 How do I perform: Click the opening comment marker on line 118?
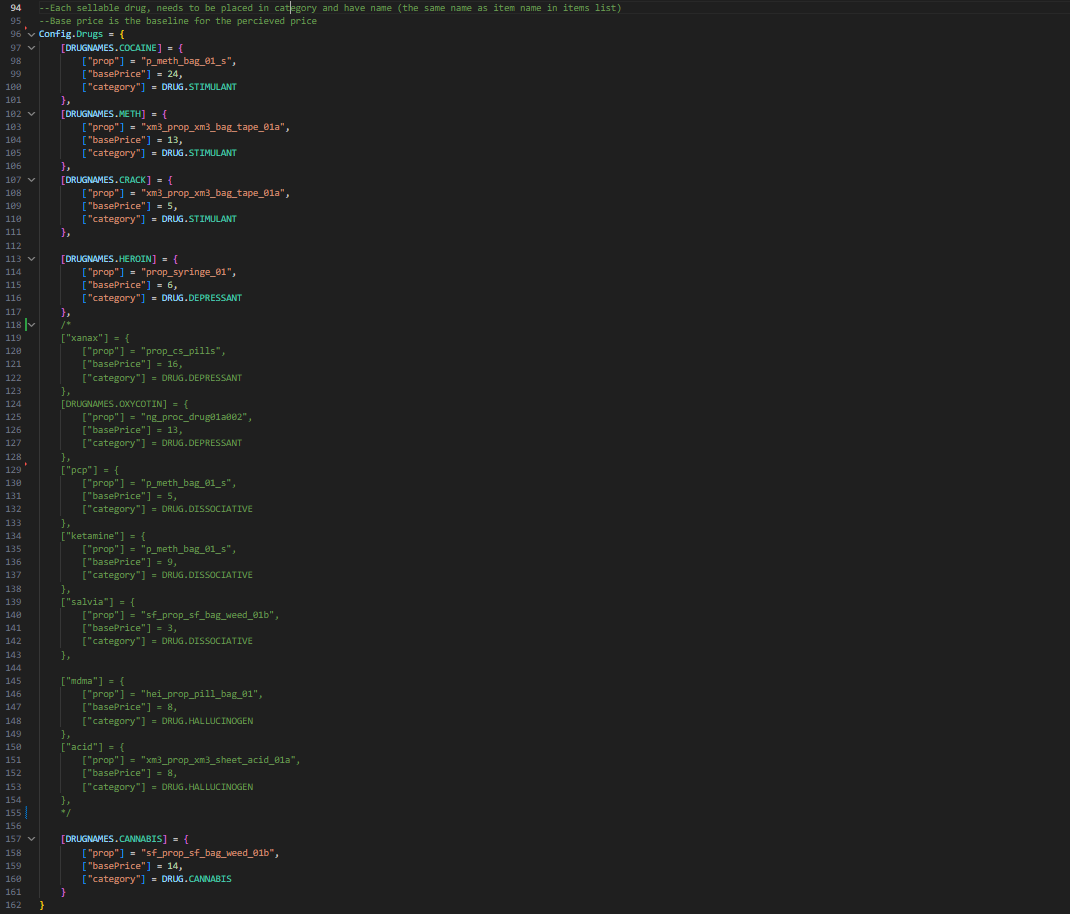click(x=66, y=325)
